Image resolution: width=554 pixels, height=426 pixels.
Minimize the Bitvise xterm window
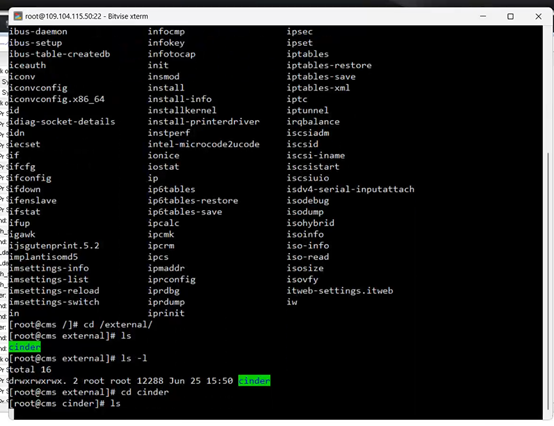pyautogui.click(x=483, y=16)
